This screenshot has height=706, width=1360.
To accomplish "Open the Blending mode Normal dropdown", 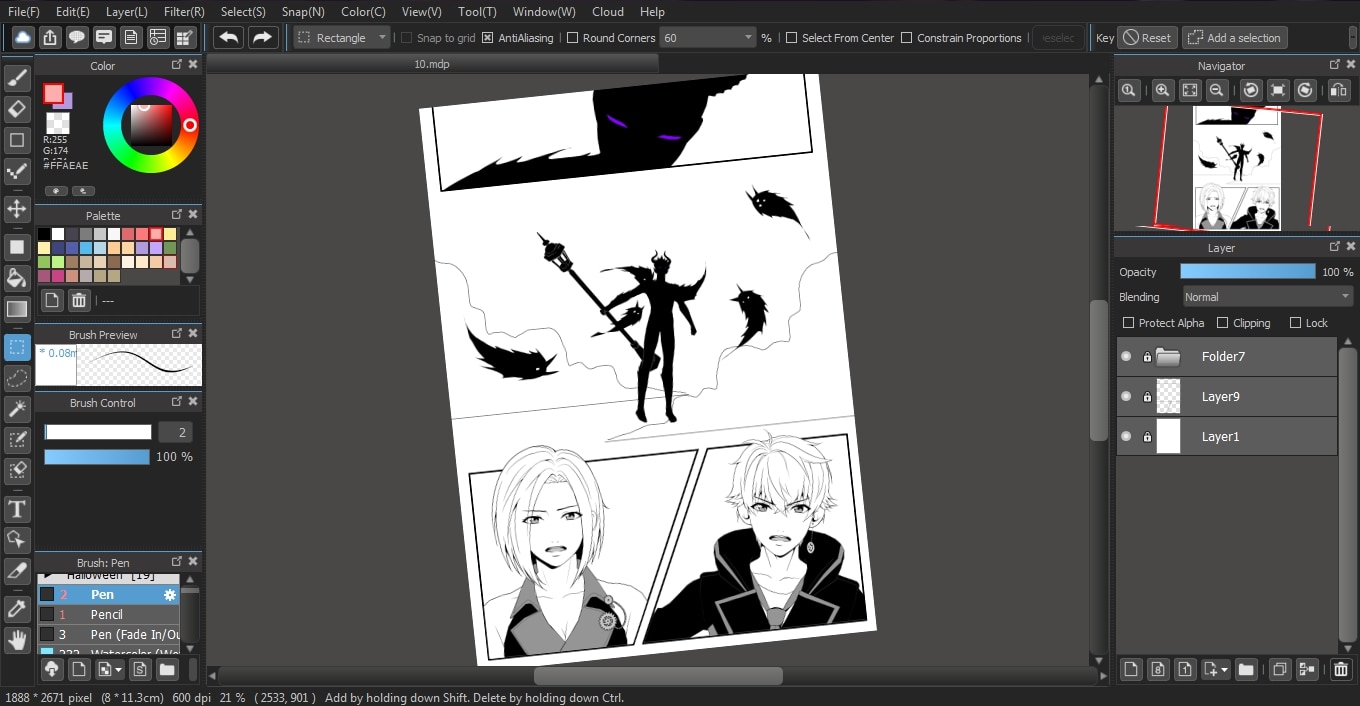I will [x=1267, y=297].
